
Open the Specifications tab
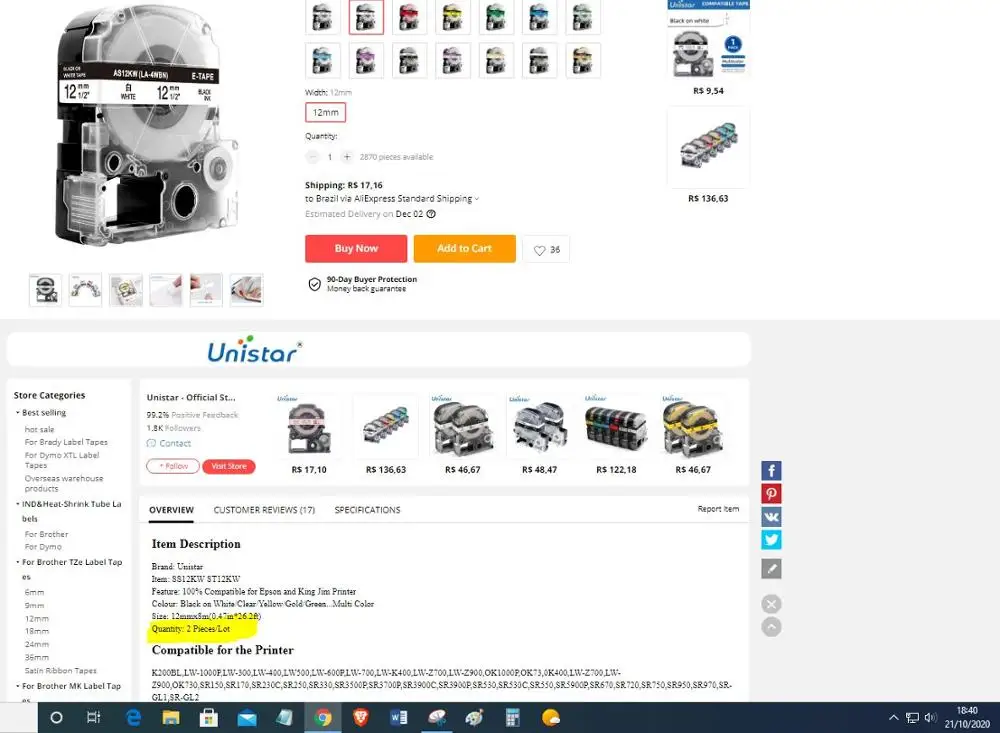tap(367, 510)
